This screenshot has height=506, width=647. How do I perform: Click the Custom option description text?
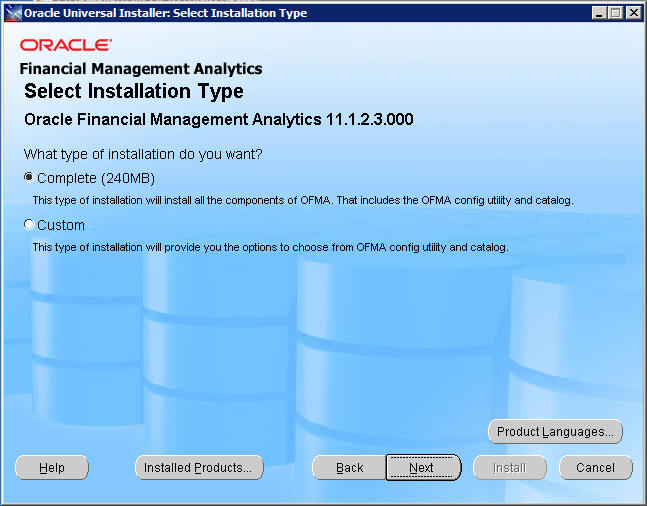pyautogui.click(x=270, y=247)
